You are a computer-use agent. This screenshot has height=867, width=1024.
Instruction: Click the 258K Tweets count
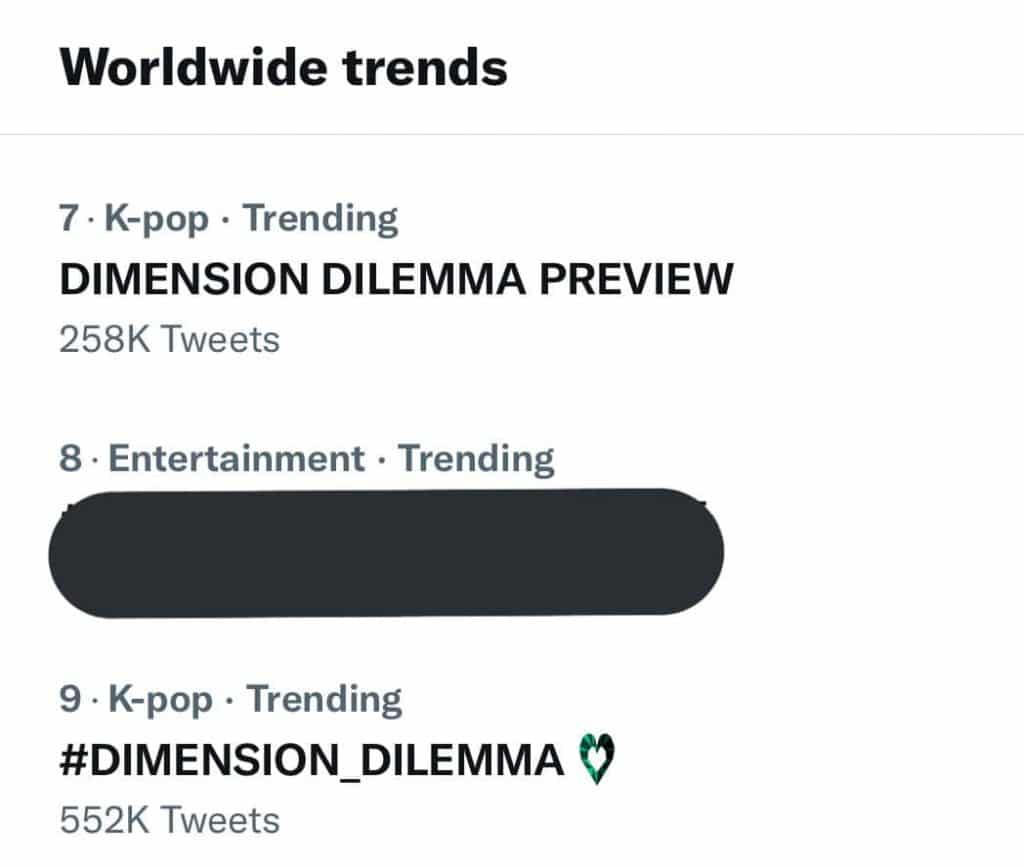(169, 339)
